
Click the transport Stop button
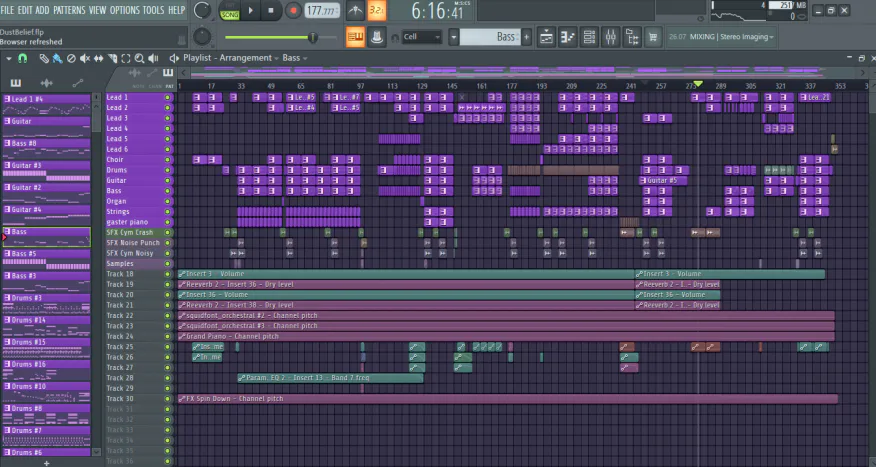coord(271,10)
